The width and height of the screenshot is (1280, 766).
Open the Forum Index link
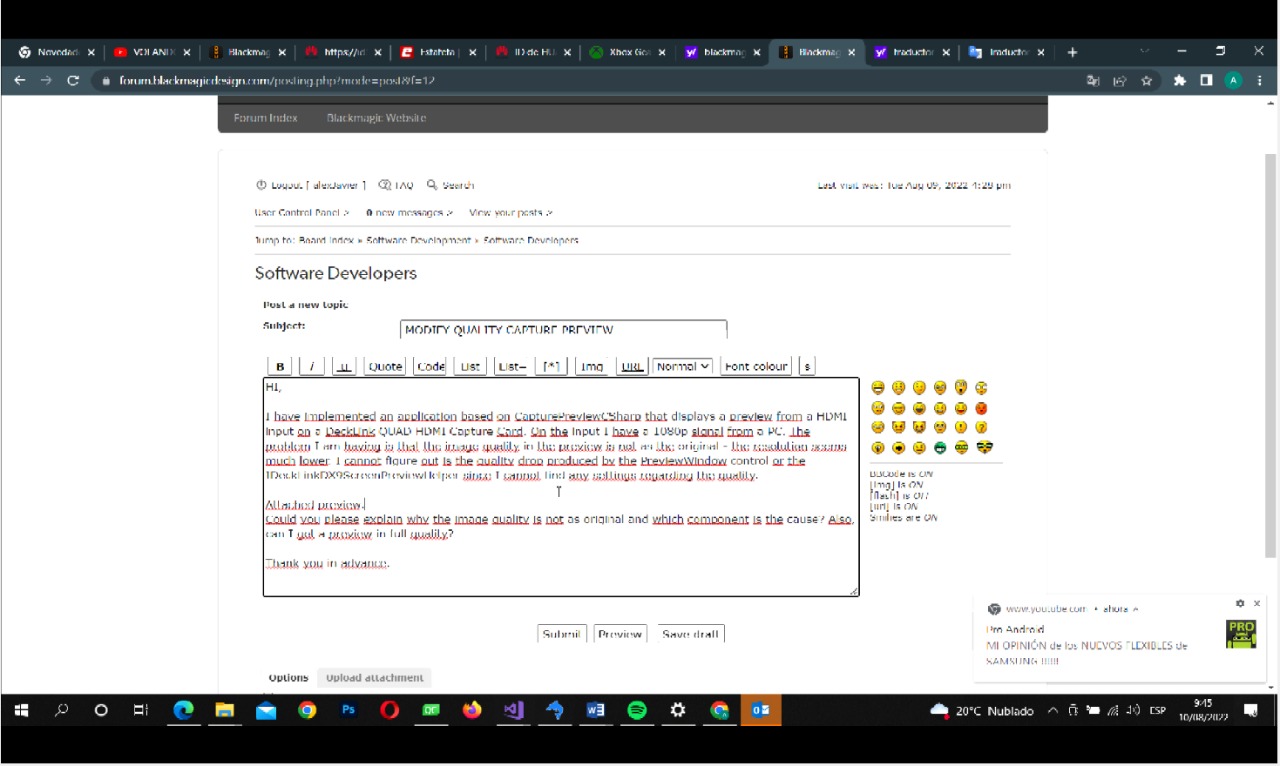(x=265, y=118)
